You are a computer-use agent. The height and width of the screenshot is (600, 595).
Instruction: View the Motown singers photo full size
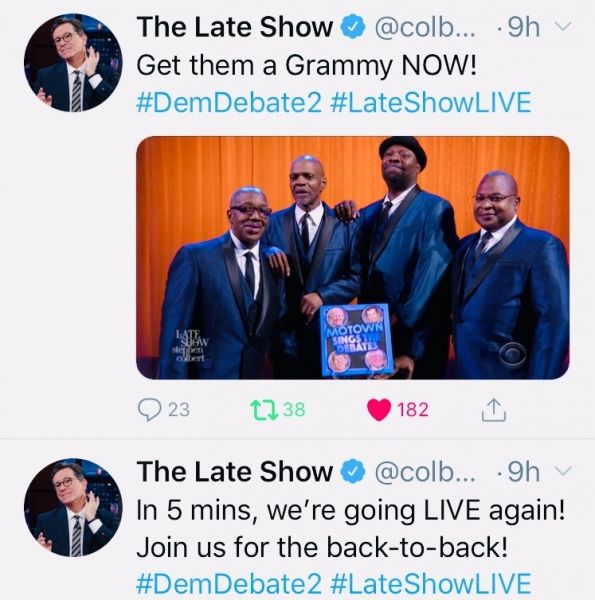pyautogui.click(x=353, y=258)
